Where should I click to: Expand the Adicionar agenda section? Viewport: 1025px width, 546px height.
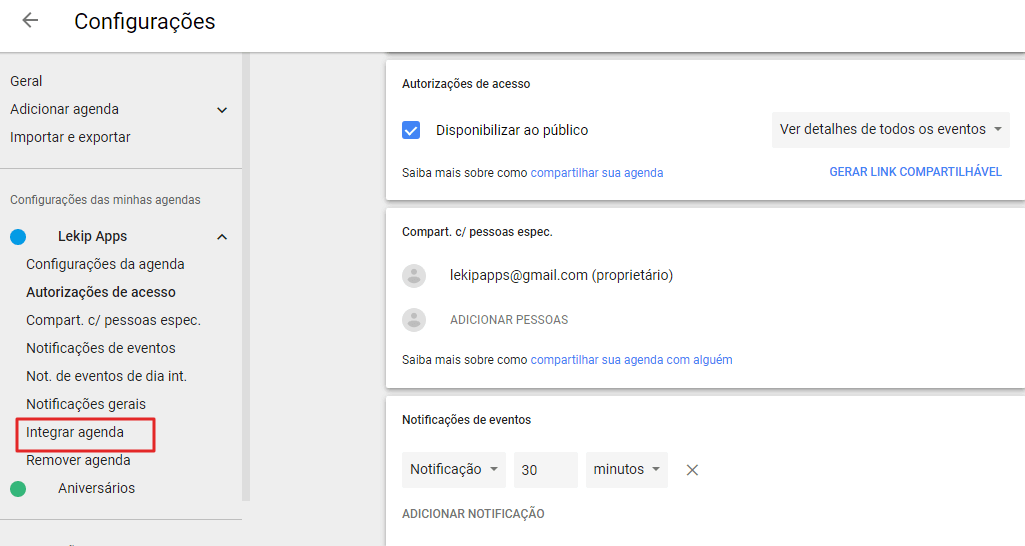pos(222,110)
